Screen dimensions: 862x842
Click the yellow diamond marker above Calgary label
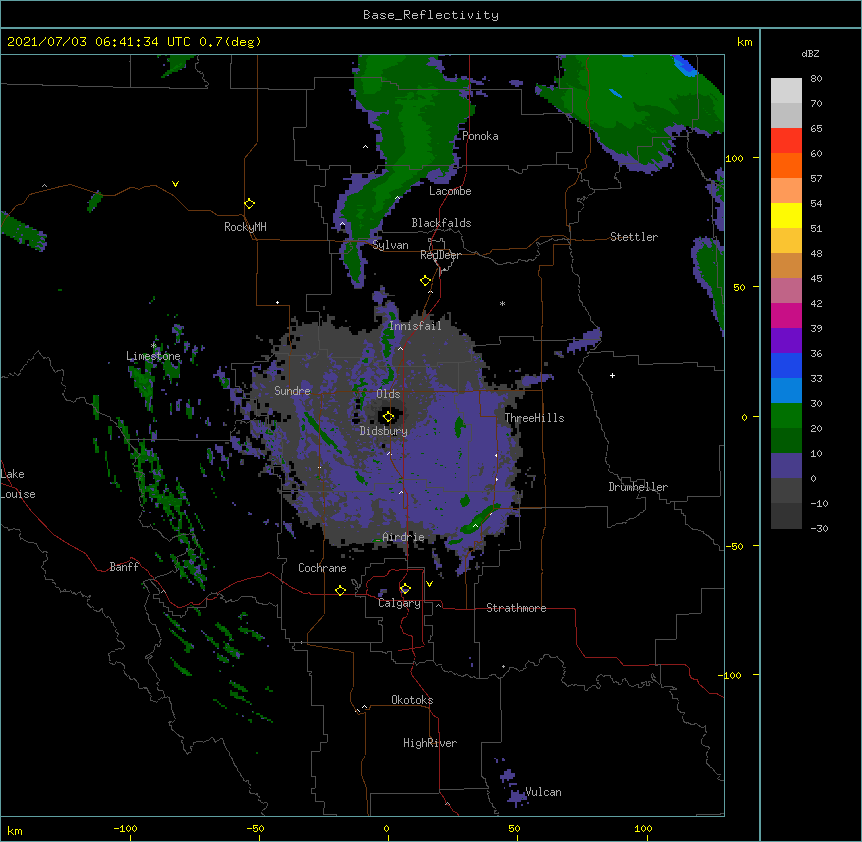pos(405,589)
